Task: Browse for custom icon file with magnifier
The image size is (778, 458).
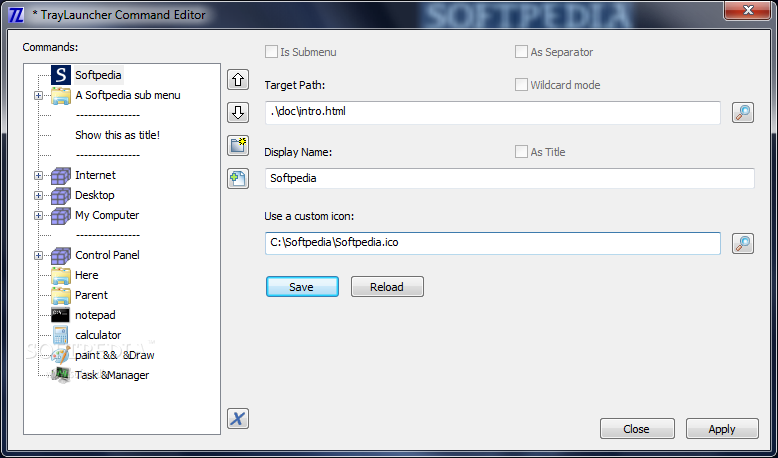Action: tap(743, 244)
